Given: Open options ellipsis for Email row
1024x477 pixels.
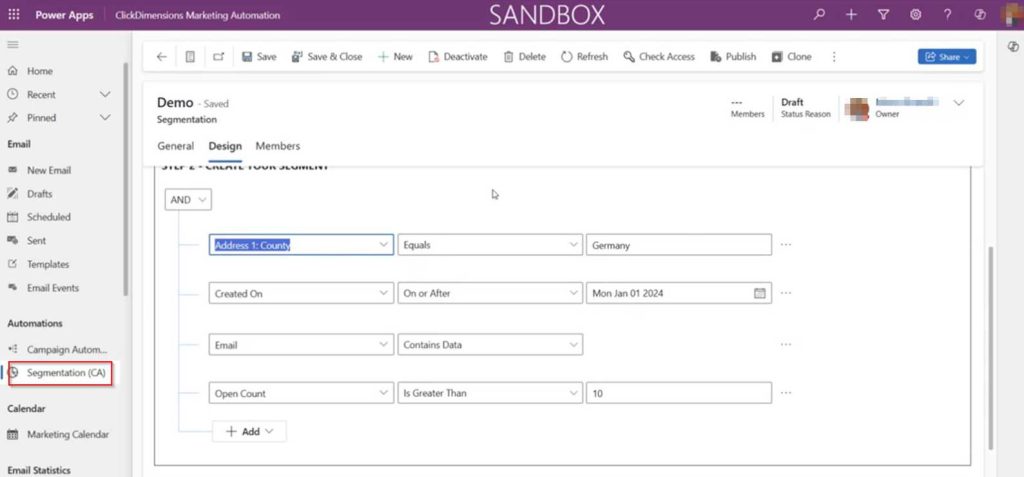Looking at the screenshot, I should (x=786, y=344).
